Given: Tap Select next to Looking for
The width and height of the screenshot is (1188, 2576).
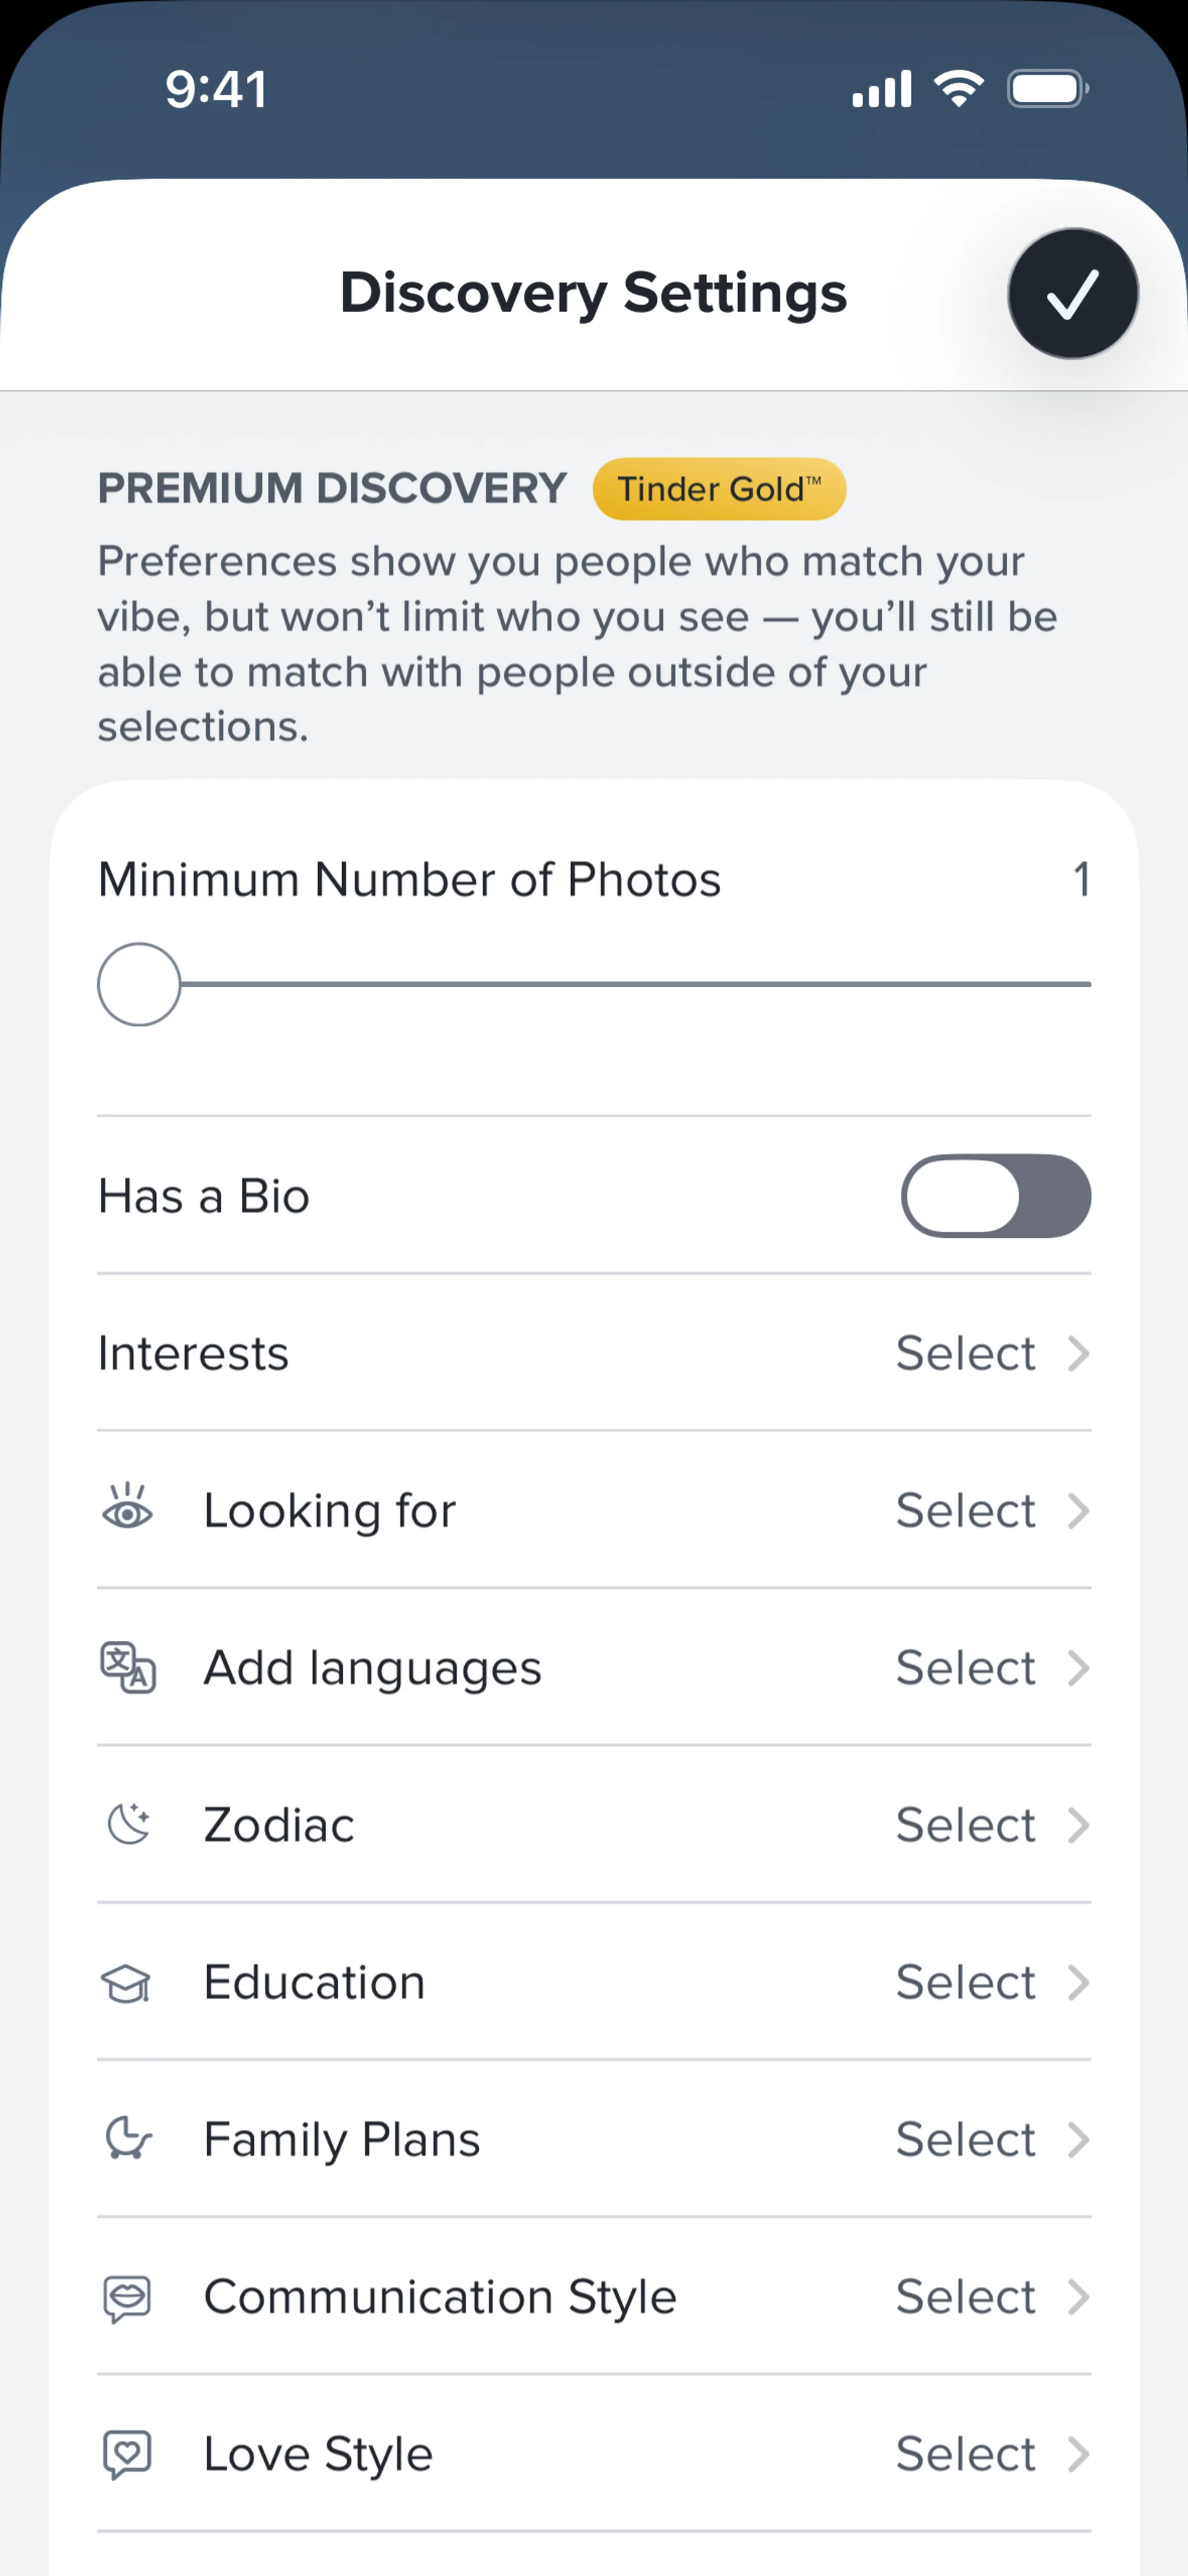Looking at the screenshot, I should click(965, 1510).
